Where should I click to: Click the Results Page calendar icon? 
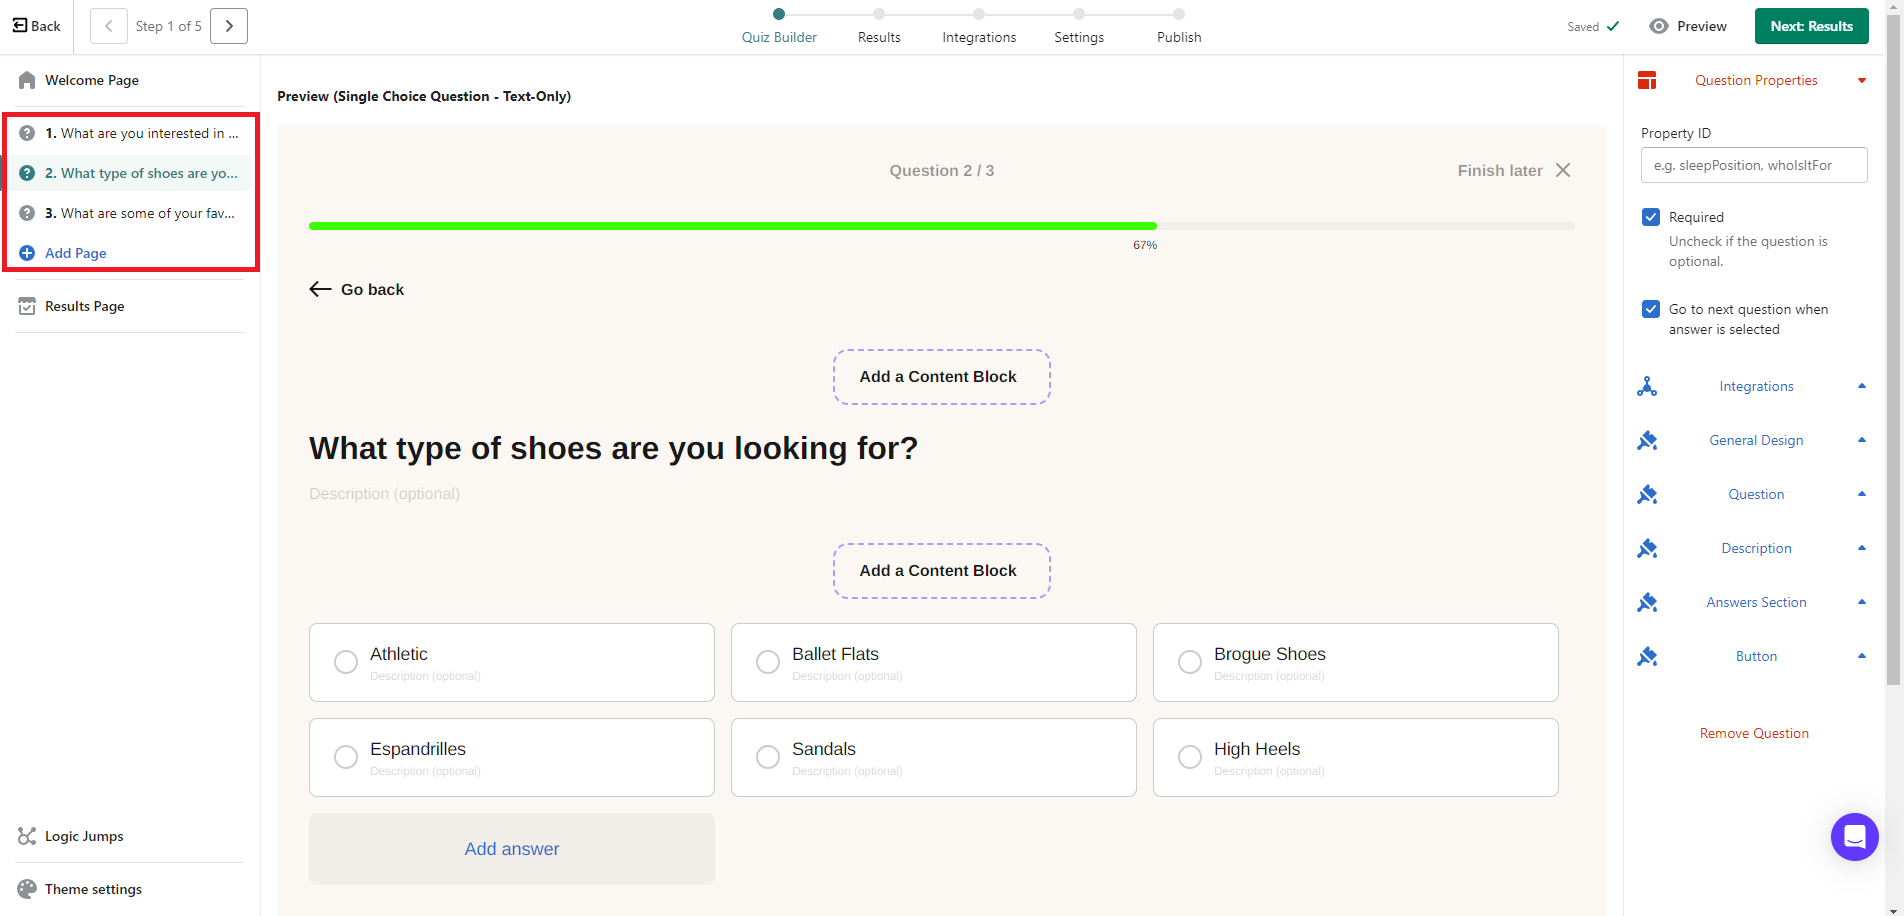click(x=27, y=306)
